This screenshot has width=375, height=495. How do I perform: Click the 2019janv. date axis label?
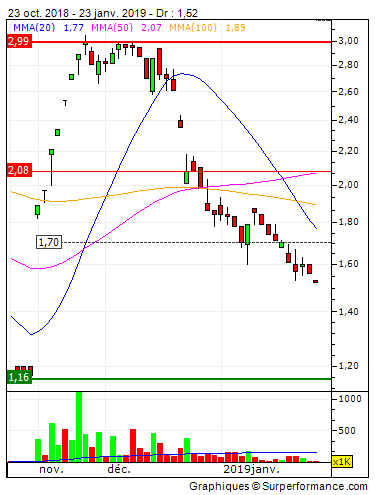[x=251, y=469]
